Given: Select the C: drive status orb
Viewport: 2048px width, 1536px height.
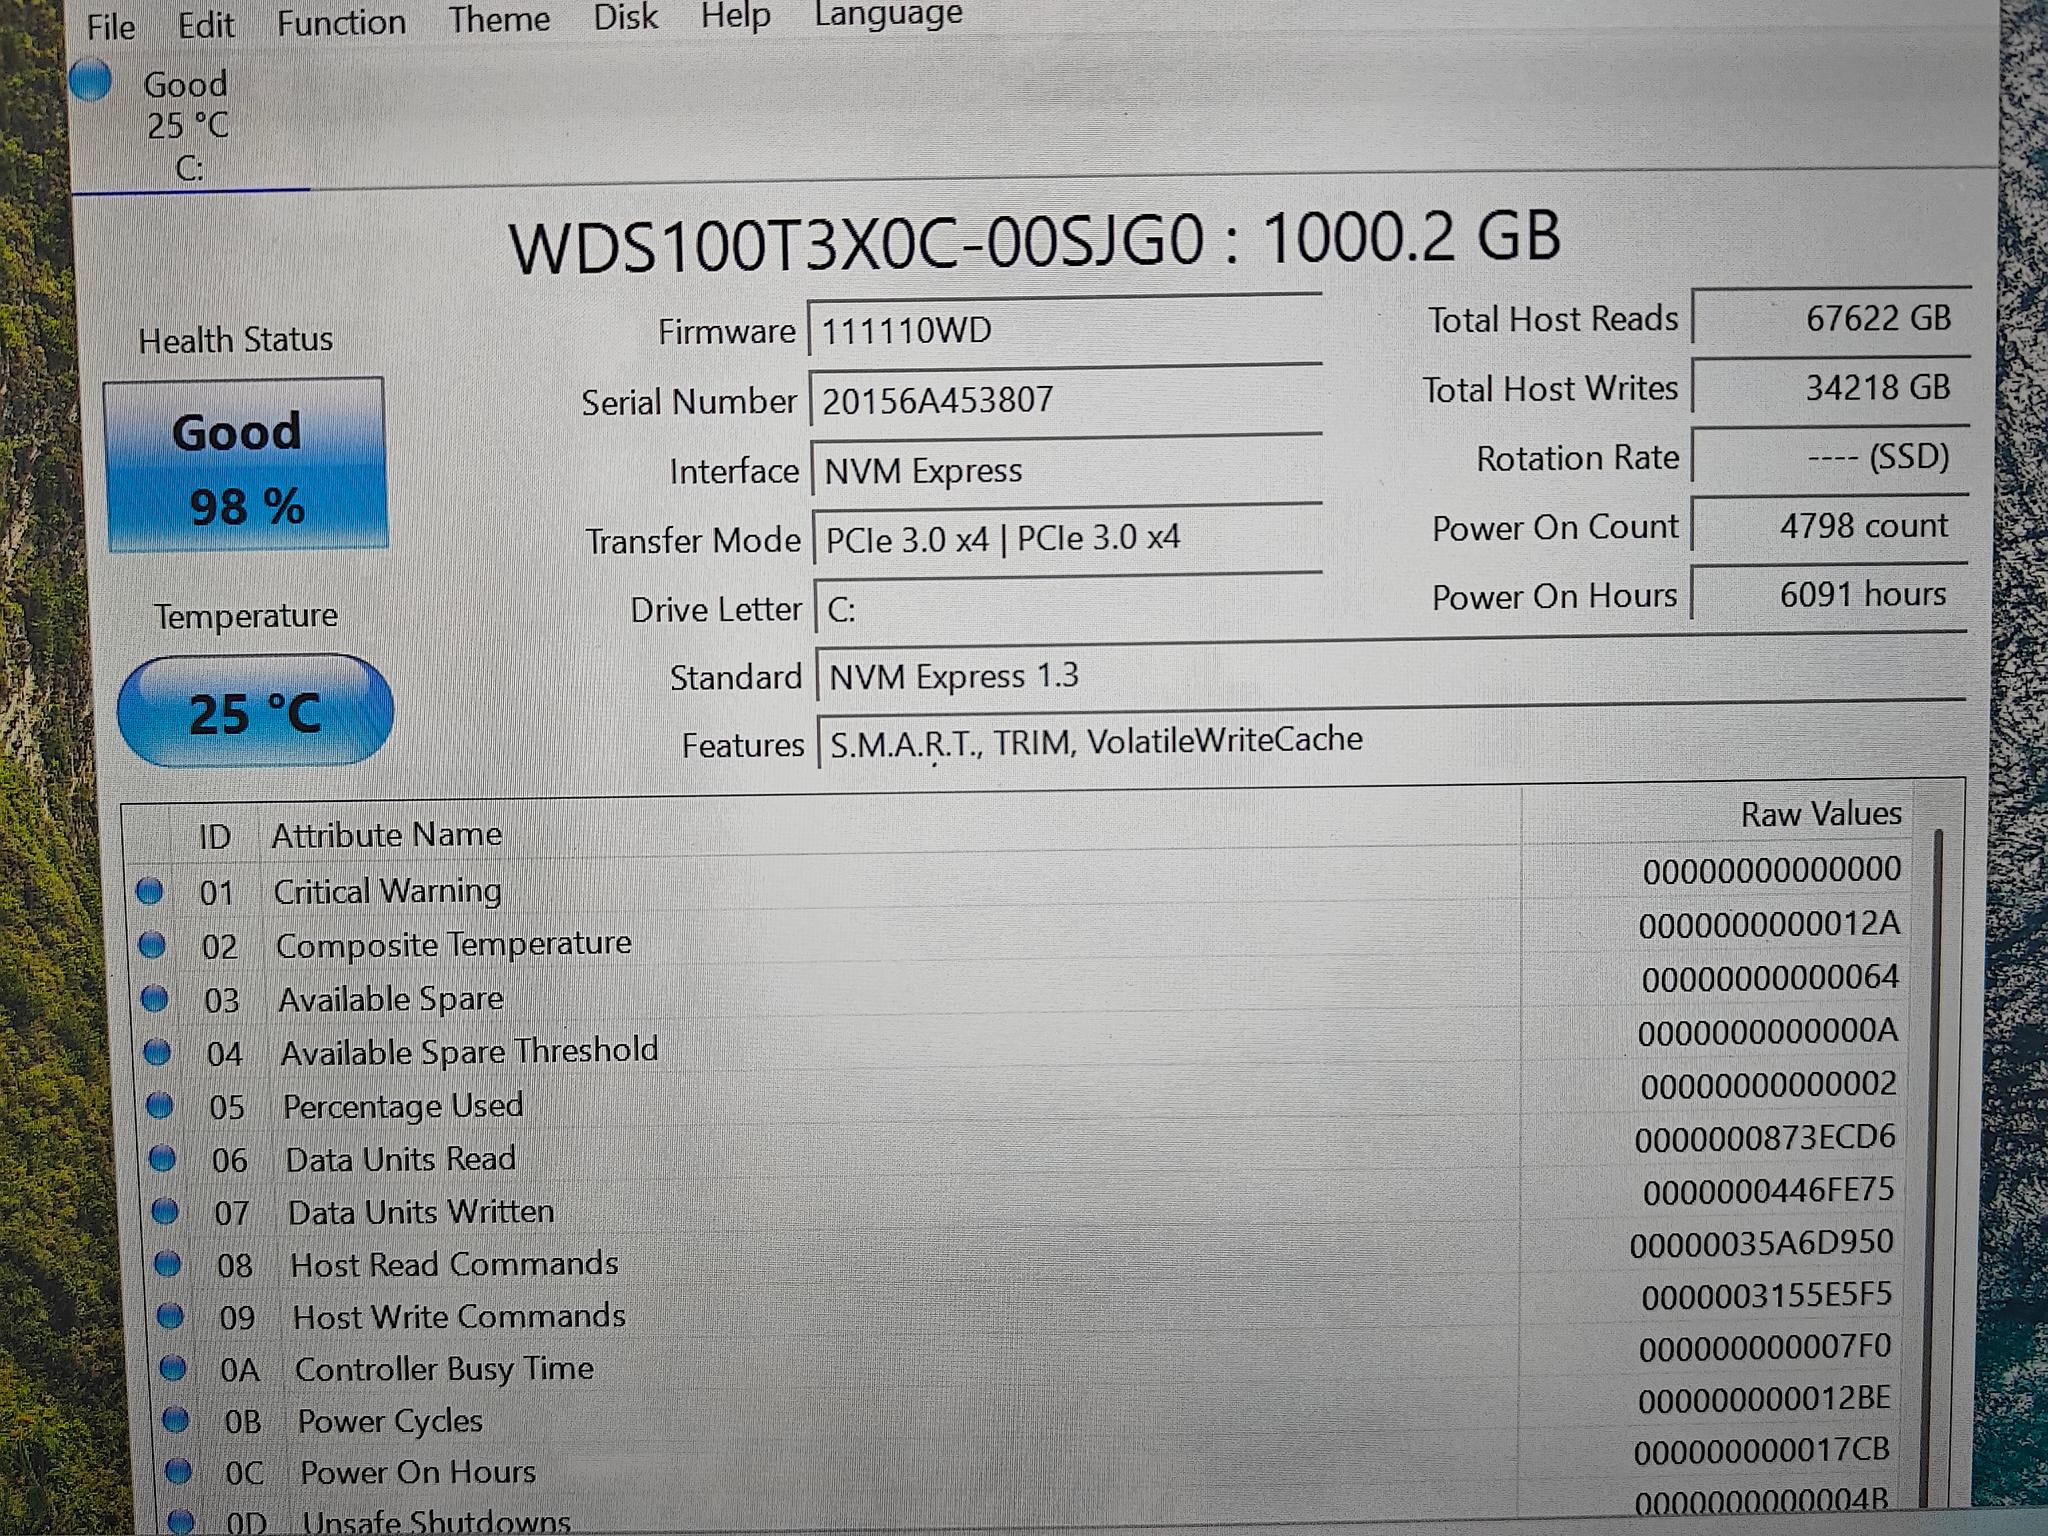Looking at the screenshot, I should point(92,80).
